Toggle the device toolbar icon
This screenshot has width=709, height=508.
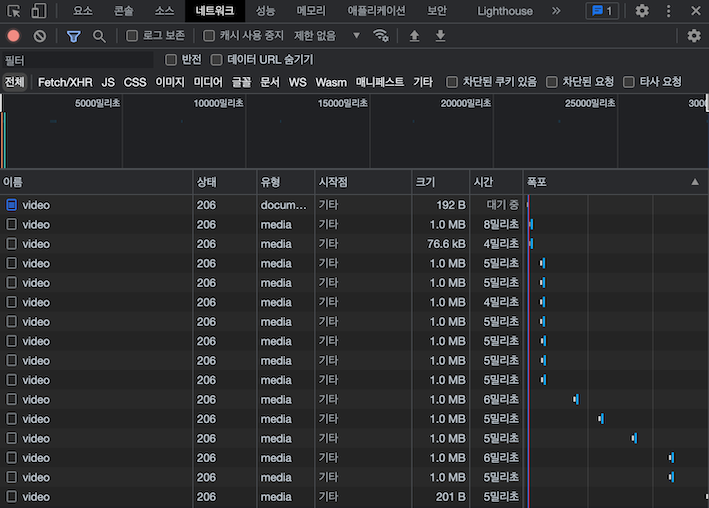[38, 11]
